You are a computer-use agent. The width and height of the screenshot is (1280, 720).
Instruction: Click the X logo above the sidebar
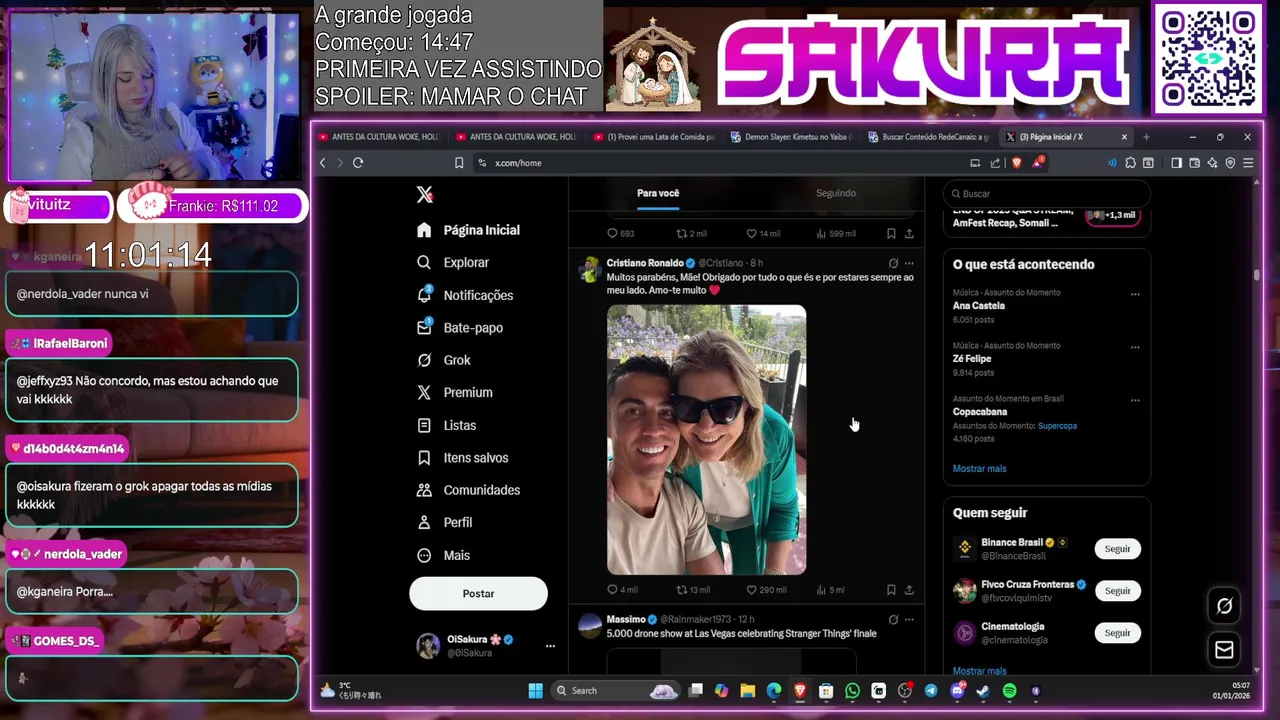coord(425,195)
